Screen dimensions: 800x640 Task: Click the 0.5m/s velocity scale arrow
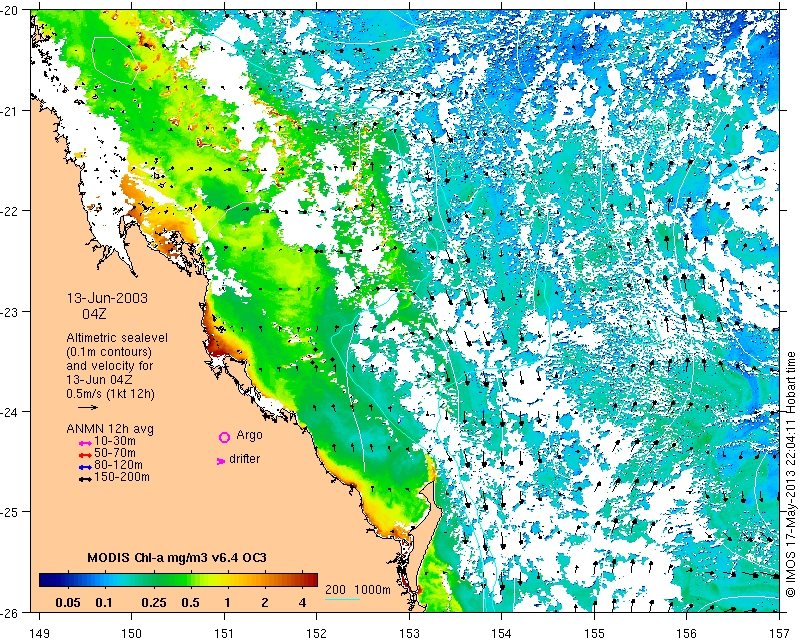tap(88, 407)
